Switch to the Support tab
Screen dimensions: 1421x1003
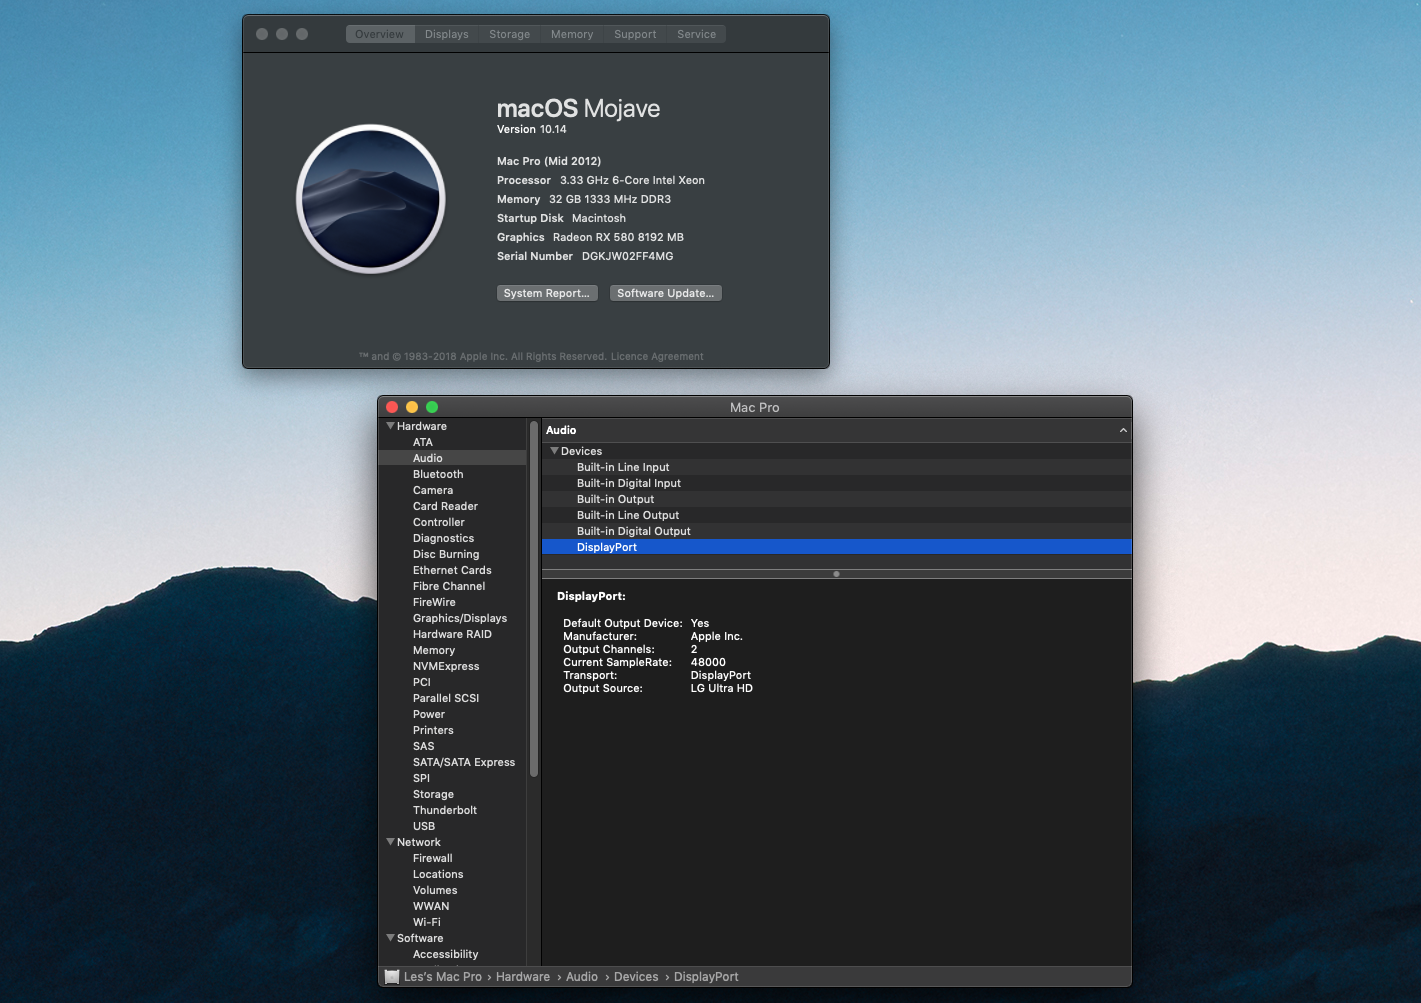[635, 34]
